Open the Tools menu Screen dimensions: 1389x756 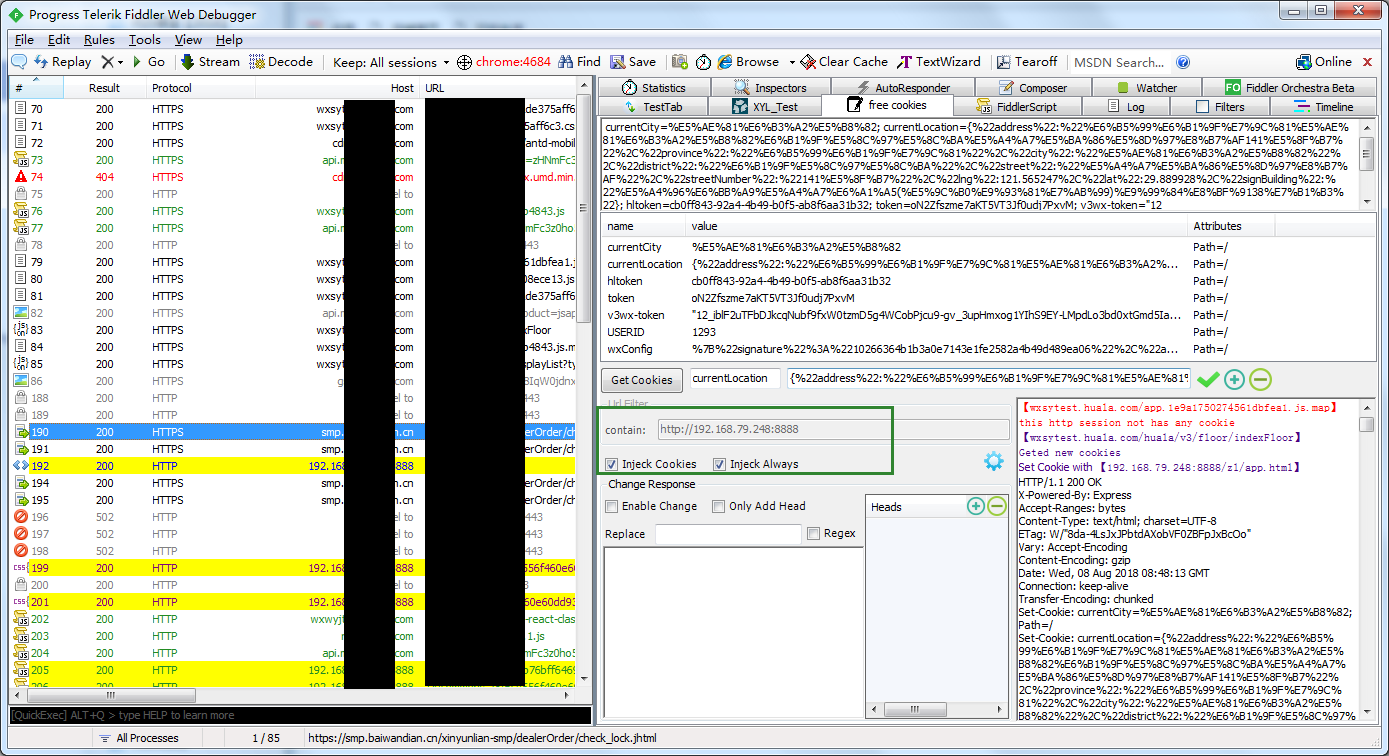[x=145, y=40]
